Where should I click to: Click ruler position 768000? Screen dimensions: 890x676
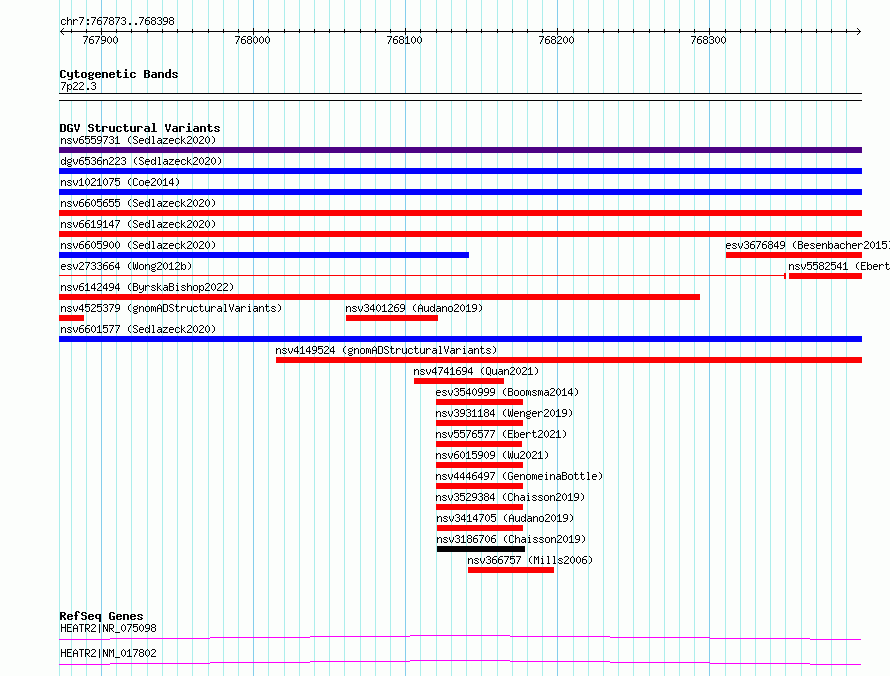[x=253, y=40]
